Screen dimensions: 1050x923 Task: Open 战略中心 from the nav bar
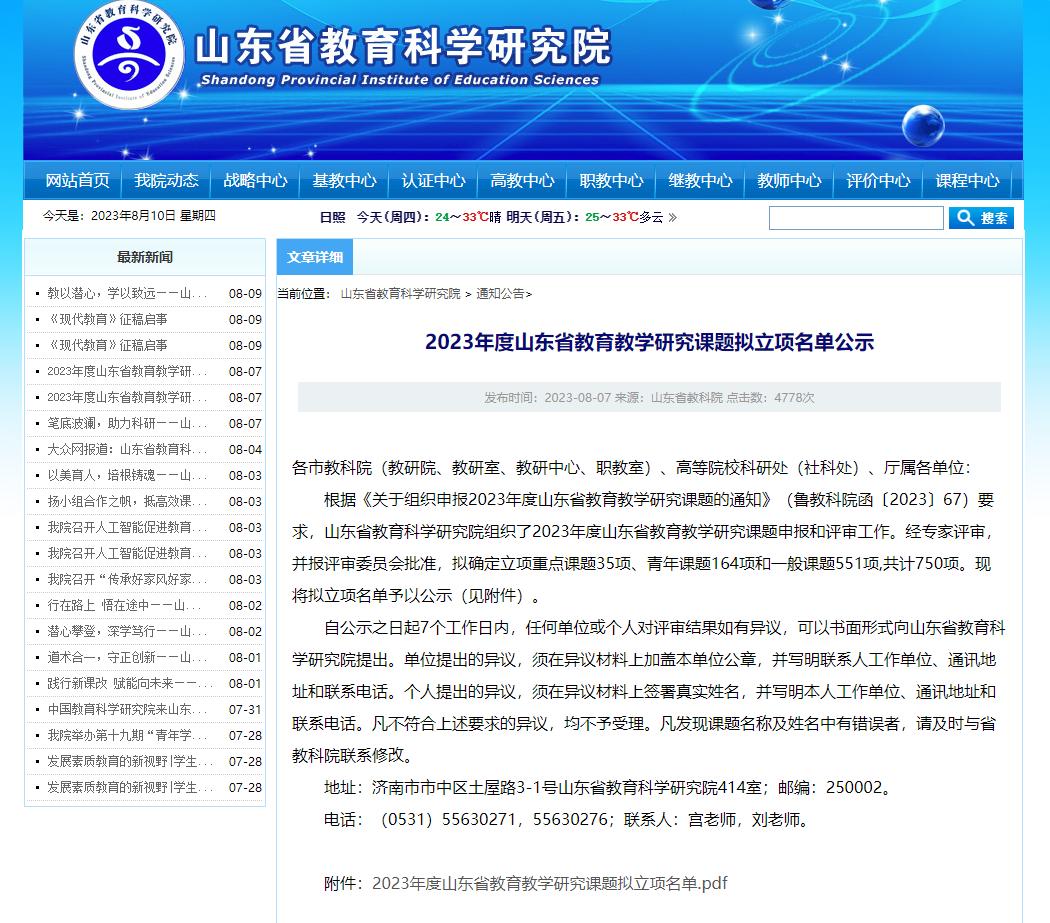click(x=255, y=180)
